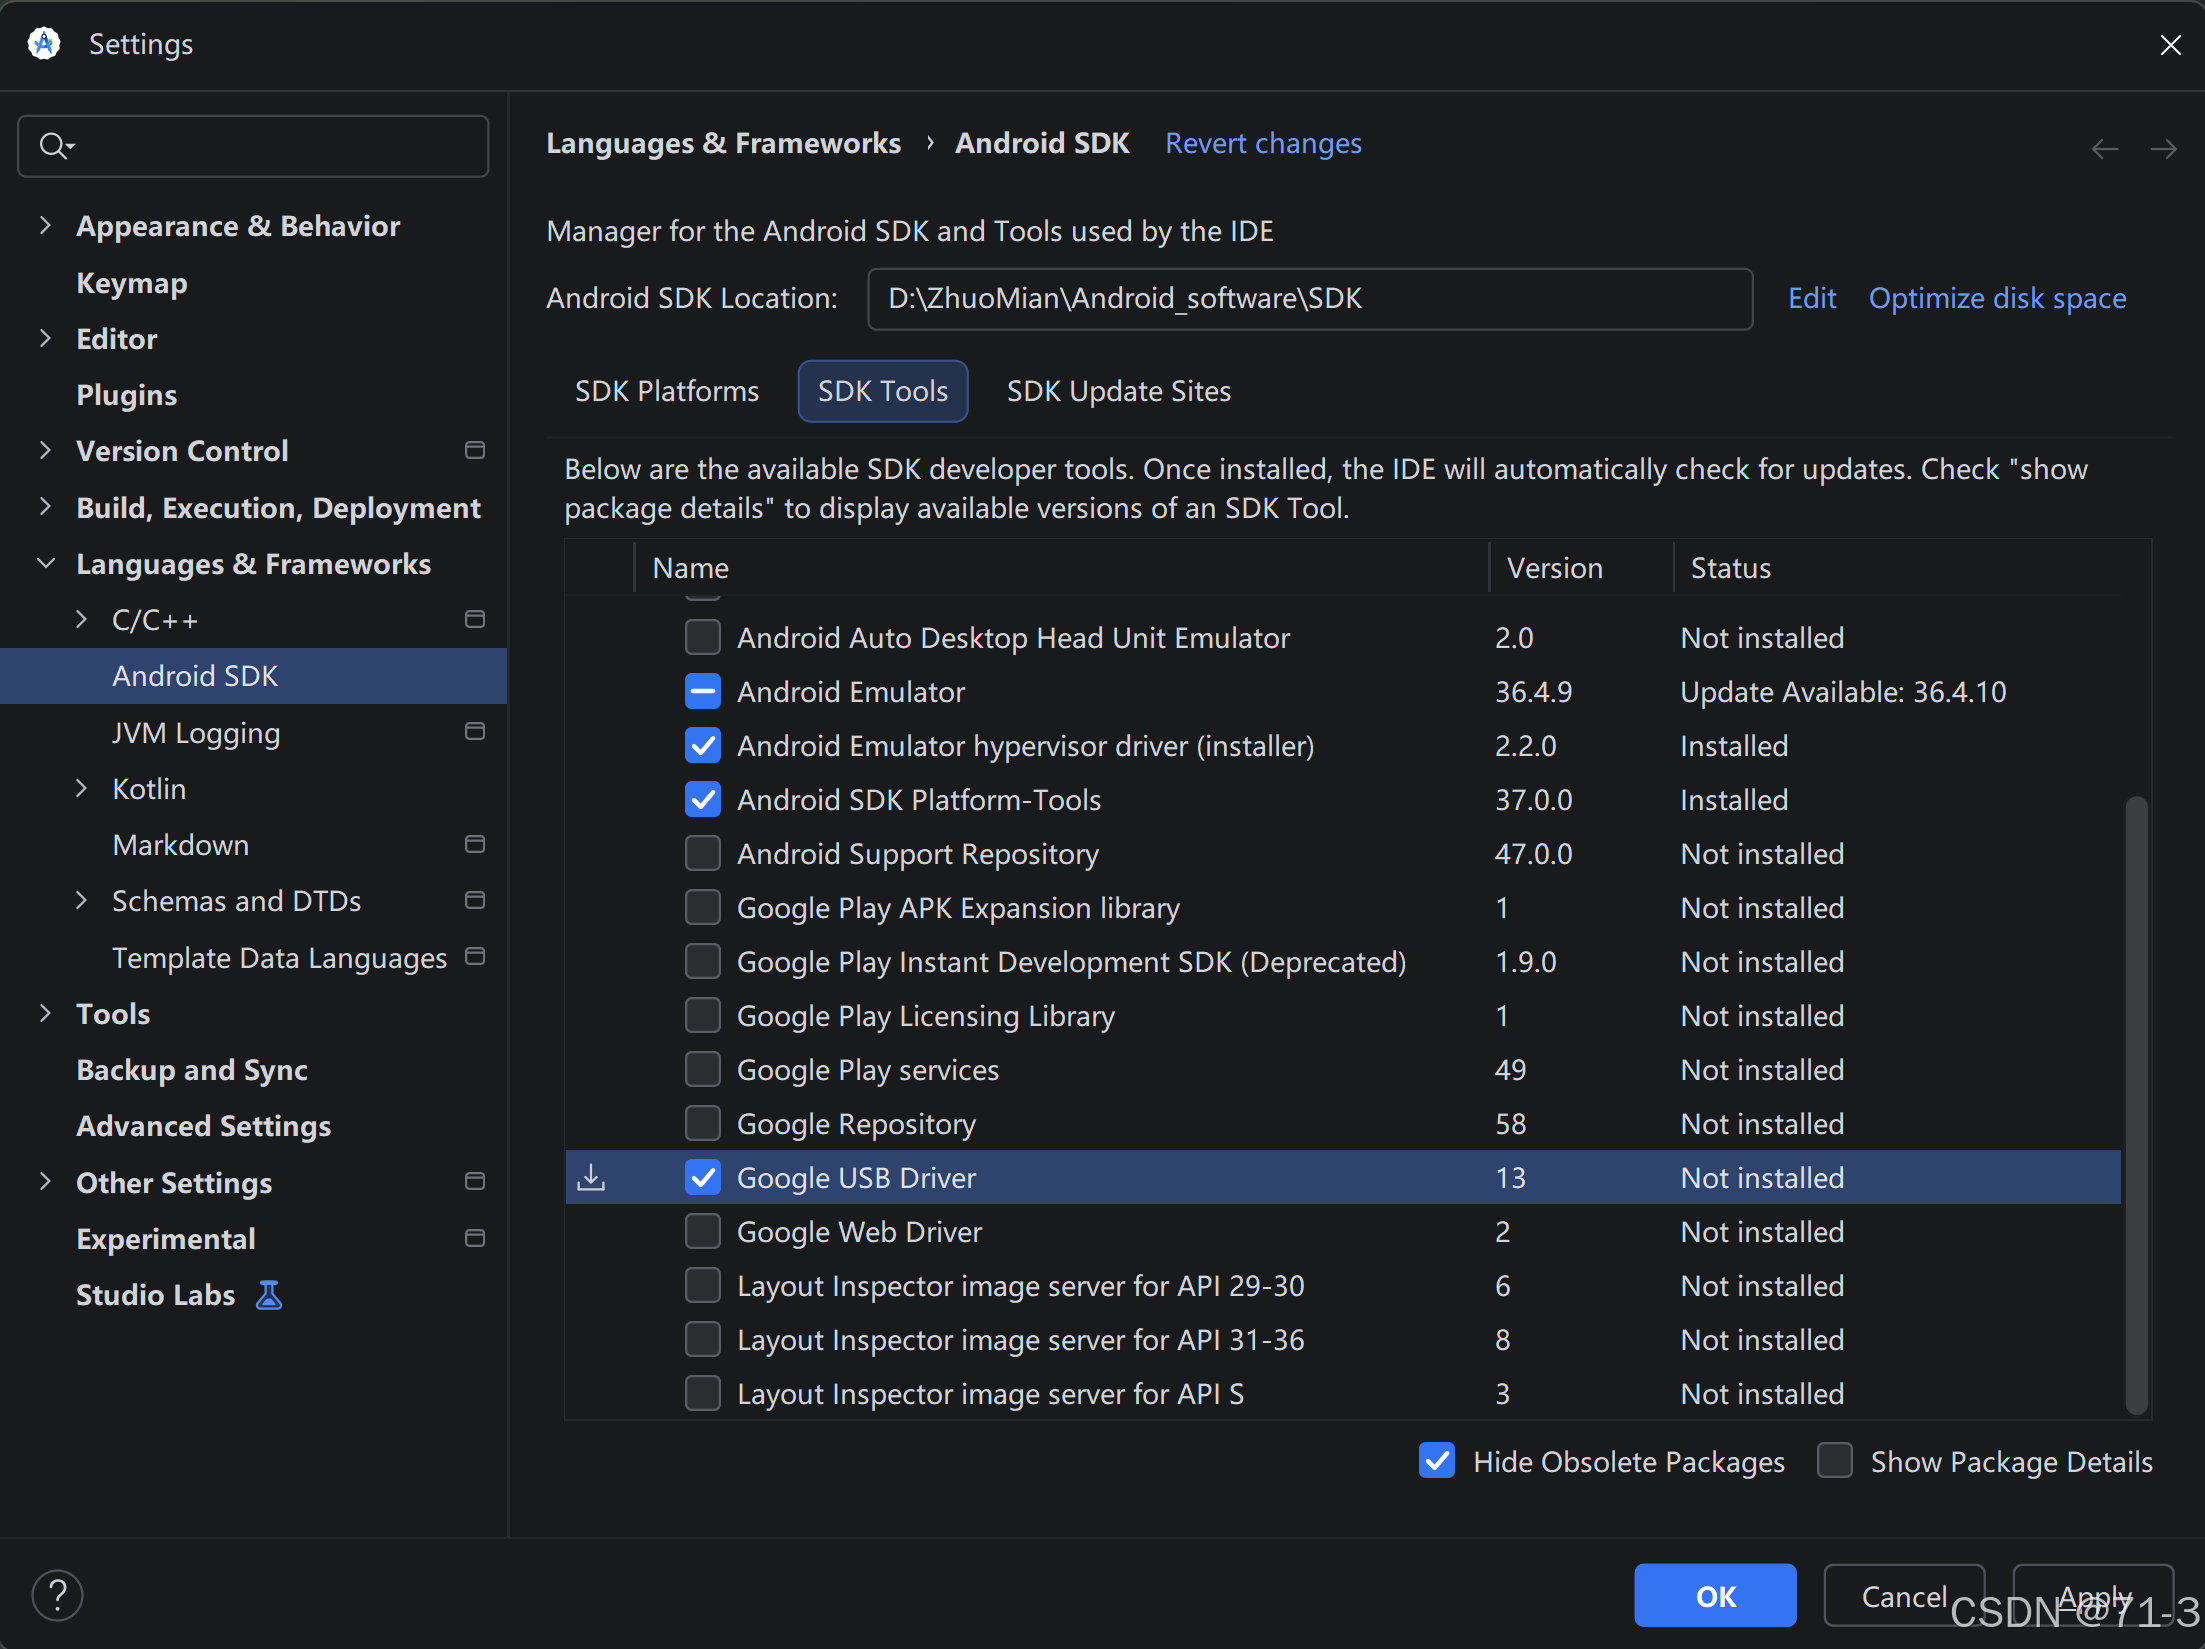The width and height of the screenshot is (2205, 1649).
Task: Uncheck Hide Obsolete Packages
Action: [1437, 1461]
